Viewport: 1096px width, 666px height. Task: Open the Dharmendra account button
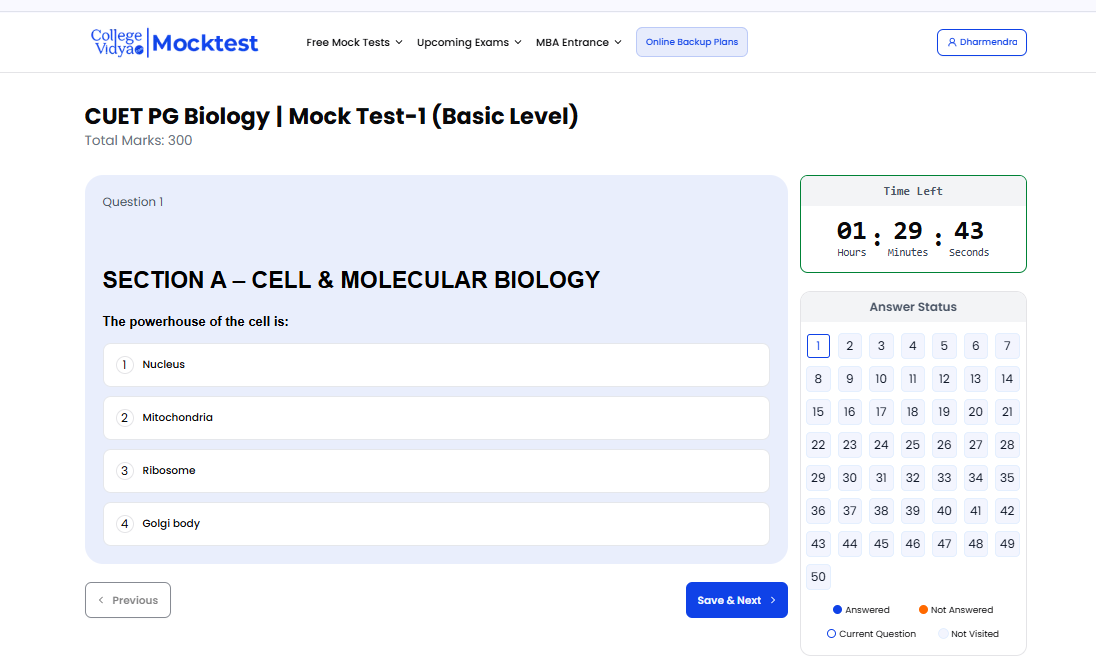tap(981, 42)
